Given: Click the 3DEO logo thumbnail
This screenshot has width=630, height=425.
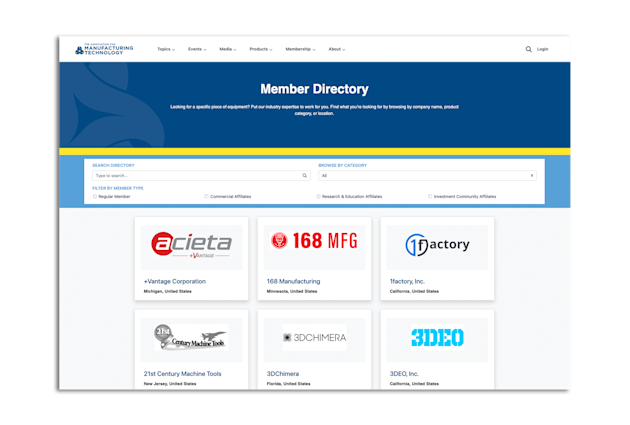Looking at the screenshot, I should point(437,337).
